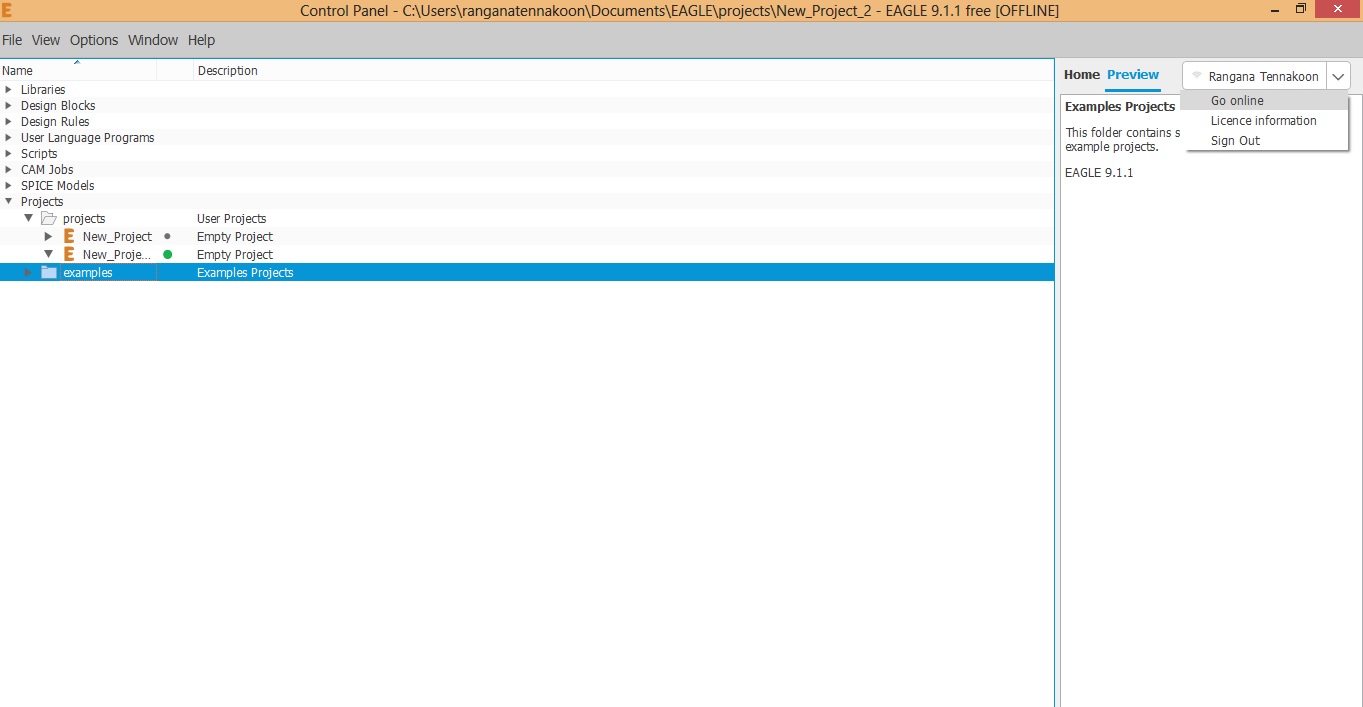The image size is (1363, 707).
Task: Expand the CAM Jobs node
Action: coord(9,170)
